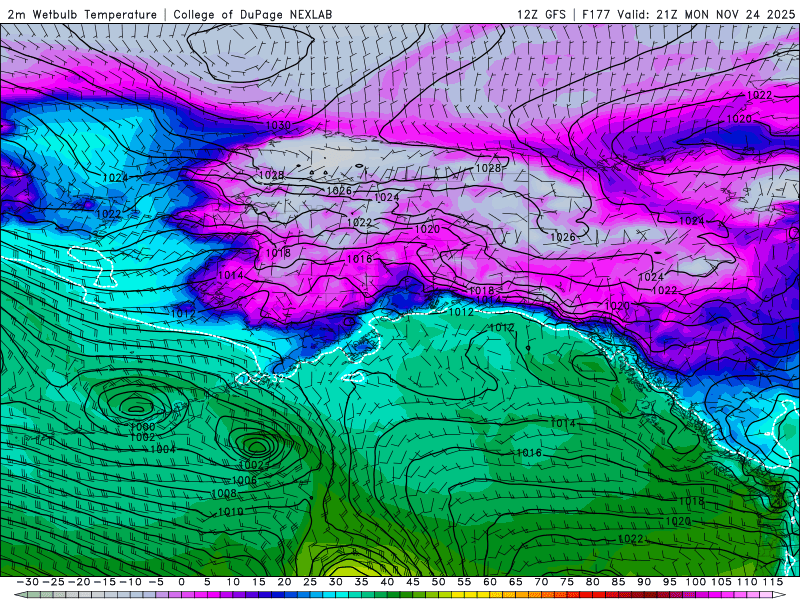The height and width of the screenshot is (600, 800).
Task: Click the 65 value on the temperature scale
Action: pyautogui.click(x=515, y=582)
